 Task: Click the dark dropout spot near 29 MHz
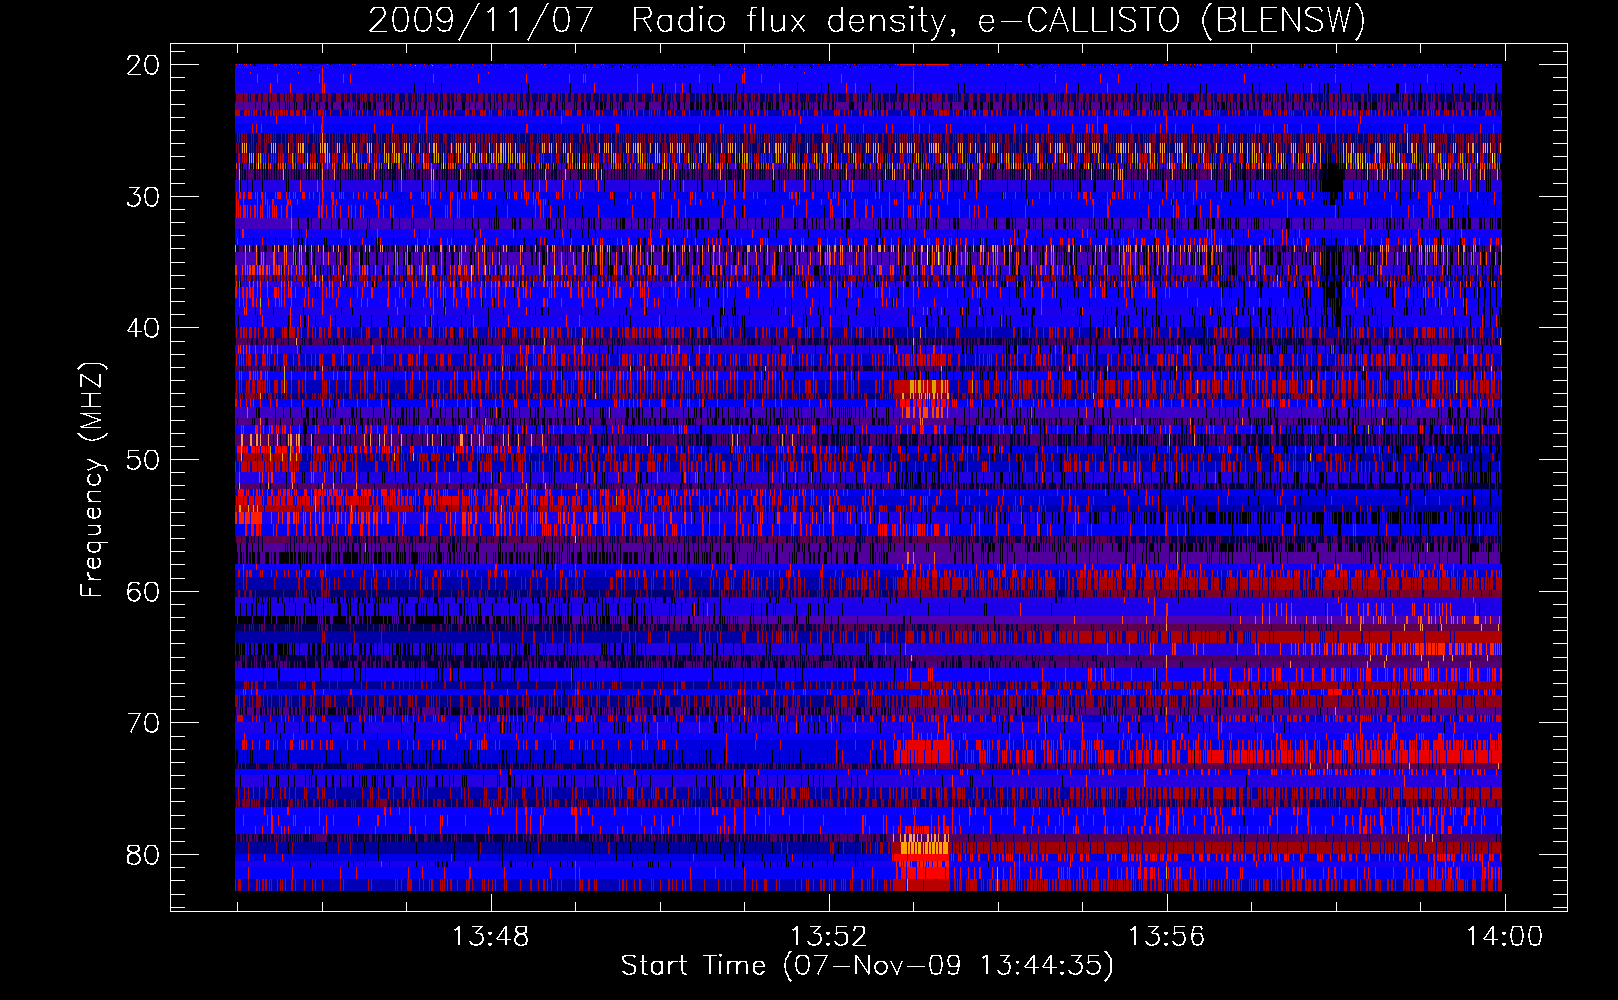(1332, 181)
